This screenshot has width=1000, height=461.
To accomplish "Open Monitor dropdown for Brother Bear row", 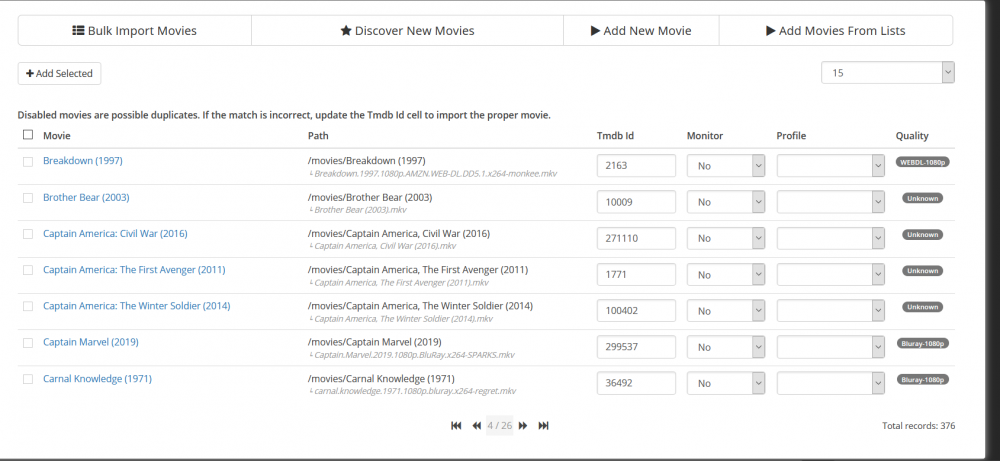I will 726,202.
